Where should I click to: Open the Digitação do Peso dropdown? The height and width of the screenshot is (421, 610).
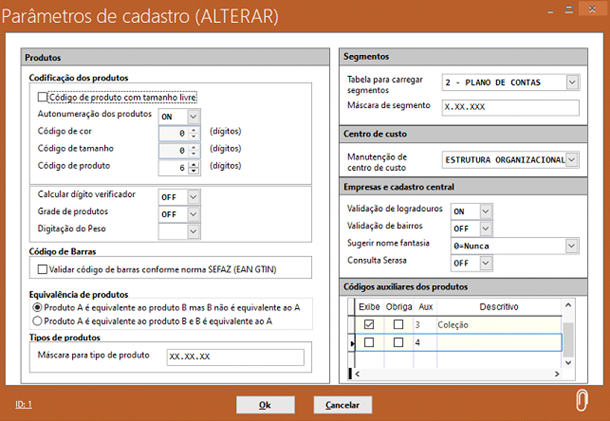193,231
